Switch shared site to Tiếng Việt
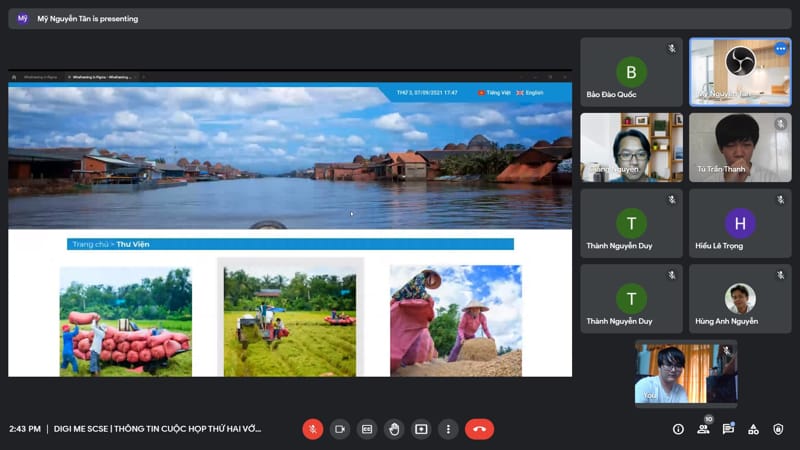 (x=494, y=92)
